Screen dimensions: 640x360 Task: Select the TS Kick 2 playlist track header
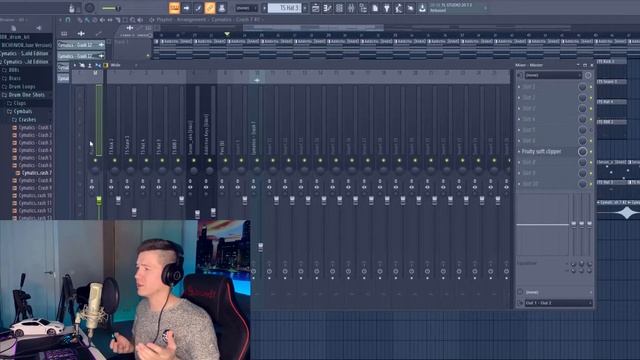click(x=612, y=62)
